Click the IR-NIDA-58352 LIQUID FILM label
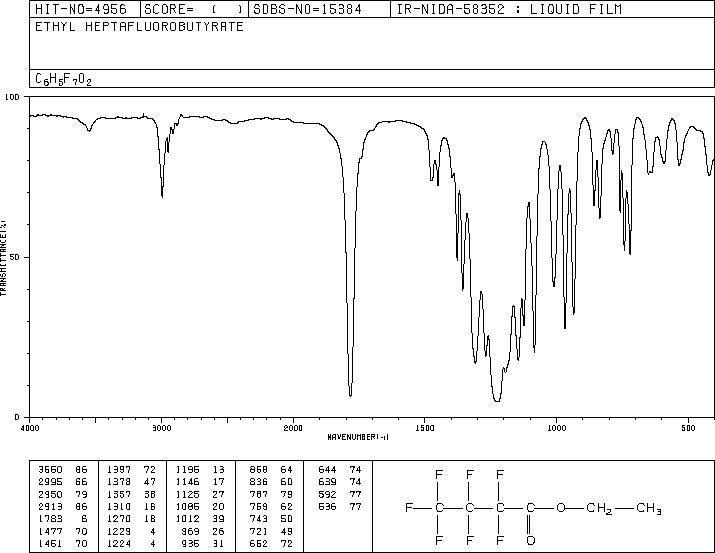 tap(509, 9)
